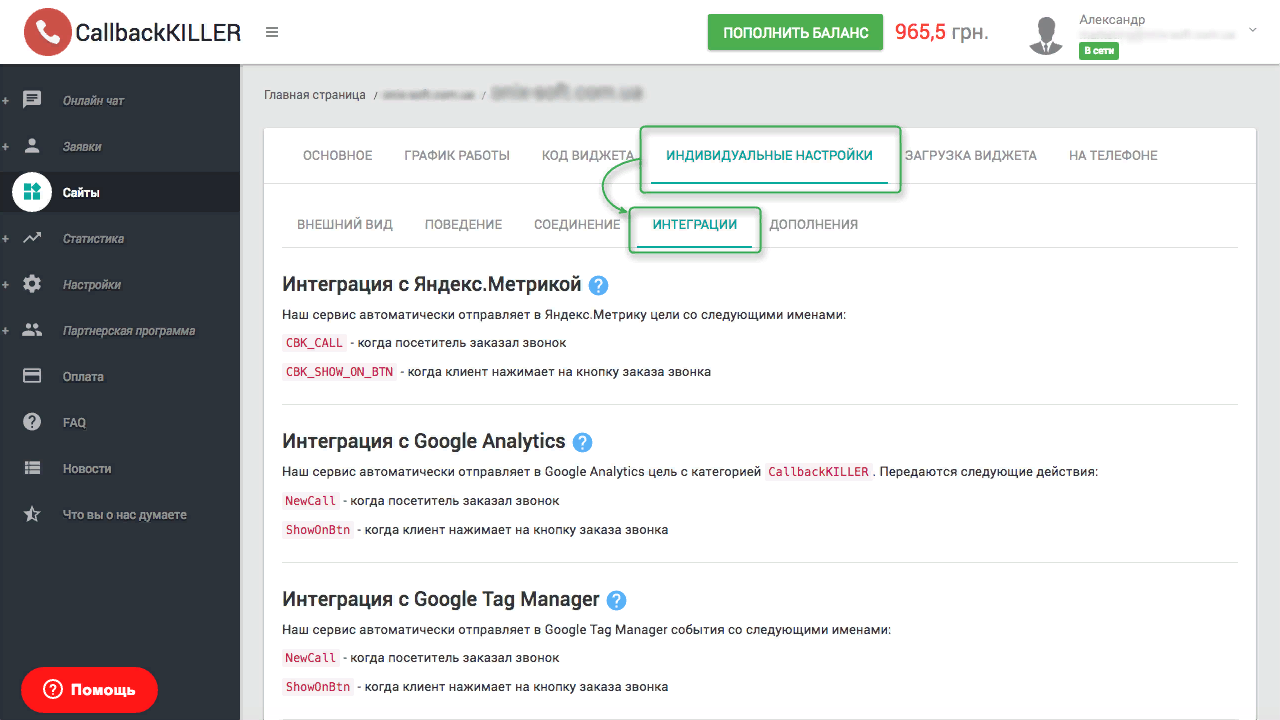The width and height of the screenshot is (1280, 720).
Task: Select ShowOnBtn code under Google Analytics
Action: point(318,530)
